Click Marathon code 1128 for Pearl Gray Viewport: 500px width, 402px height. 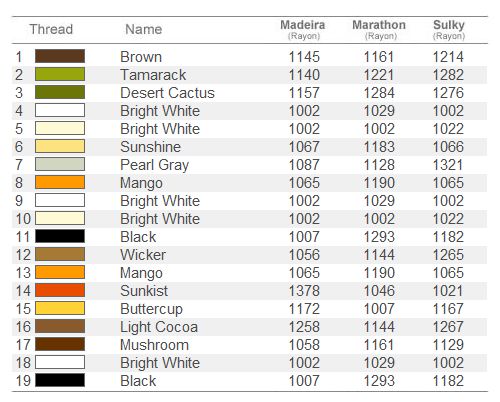point(379,165)
